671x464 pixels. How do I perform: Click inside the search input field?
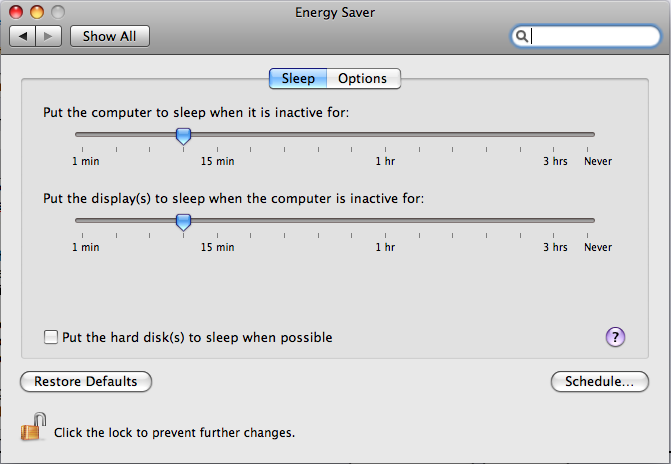coord(593,36)
